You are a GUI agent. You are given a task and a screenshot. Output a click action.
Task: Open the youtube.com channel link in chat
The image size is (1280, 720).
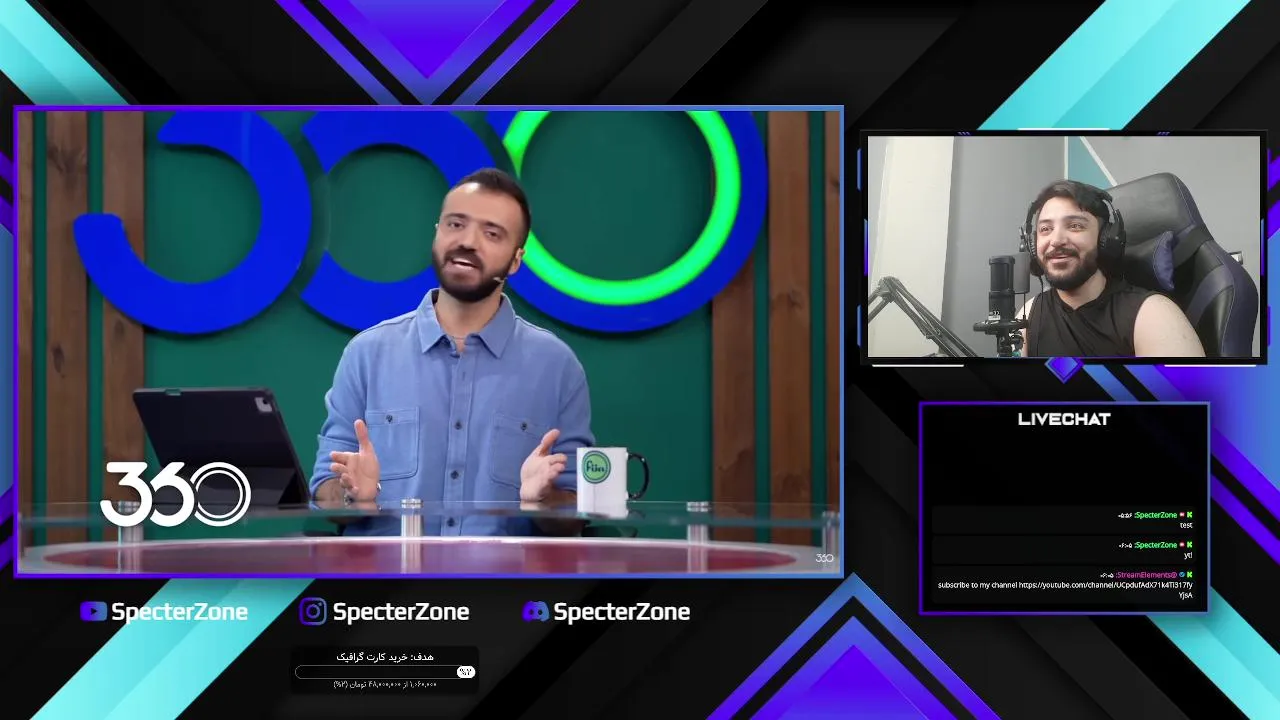click(x=1106, y=585)
